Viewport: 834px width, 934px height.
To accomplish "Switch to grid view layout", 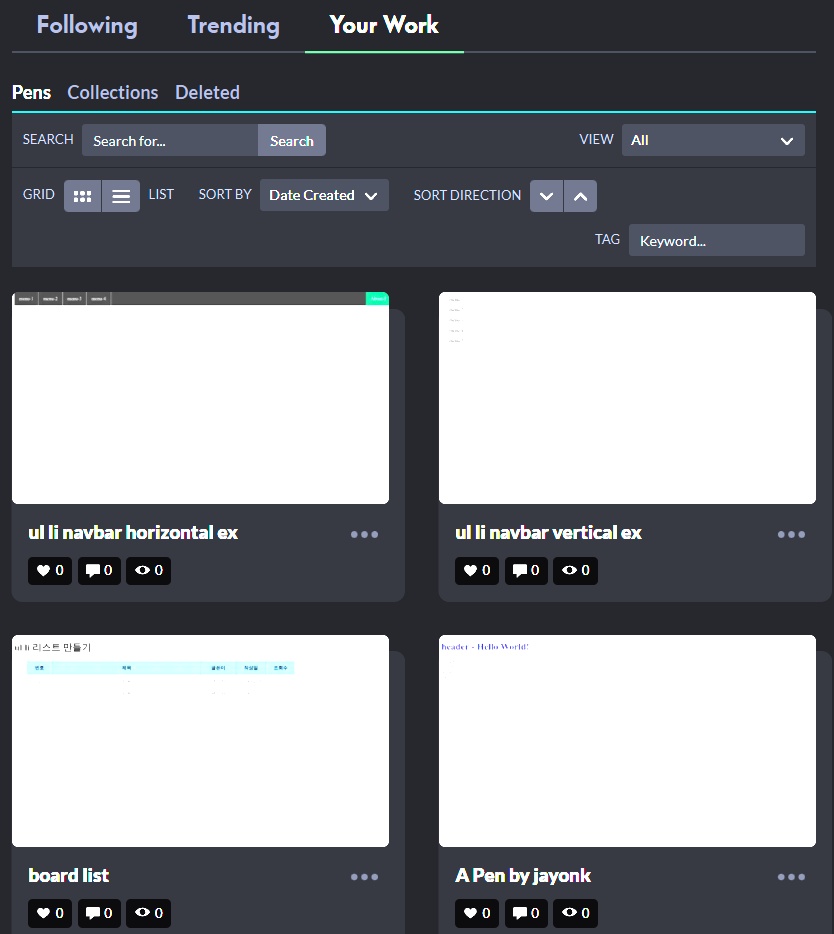I will [x=82, y=195].
